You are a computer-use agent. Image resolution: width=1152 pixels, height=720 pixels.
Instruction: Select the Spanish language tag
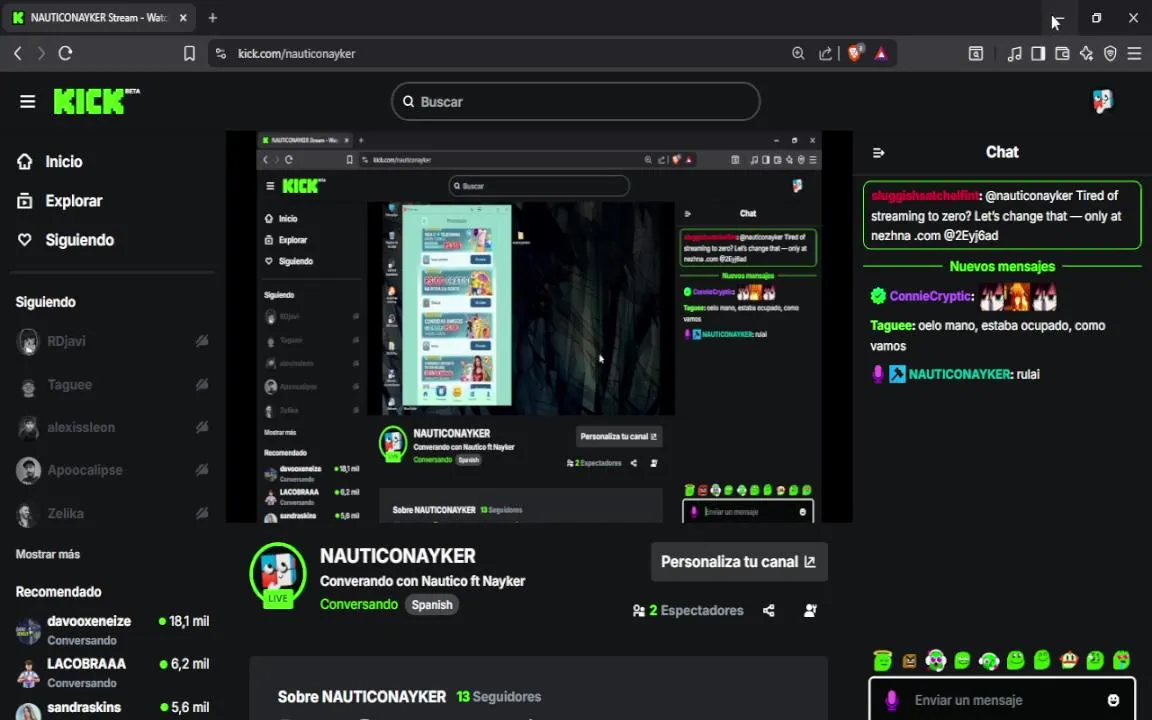[432, 605]
